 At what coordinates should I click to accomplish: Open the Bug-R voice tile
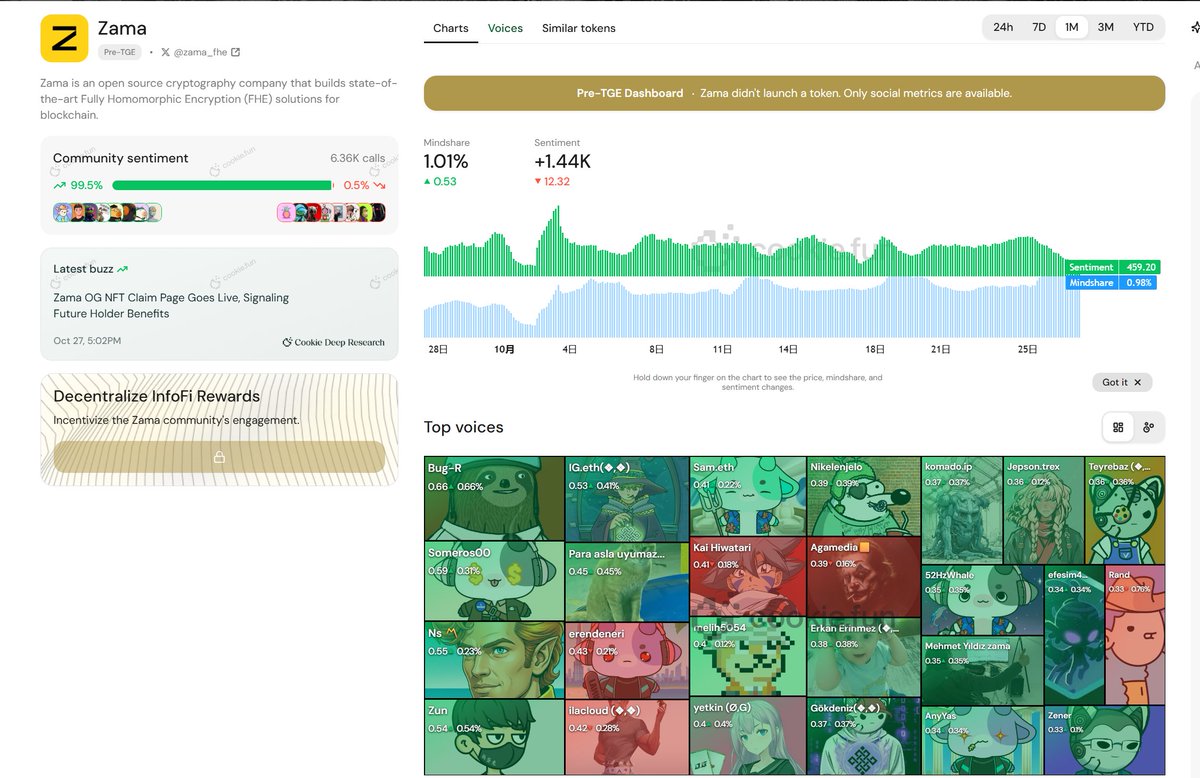click(x=494, y=499)
